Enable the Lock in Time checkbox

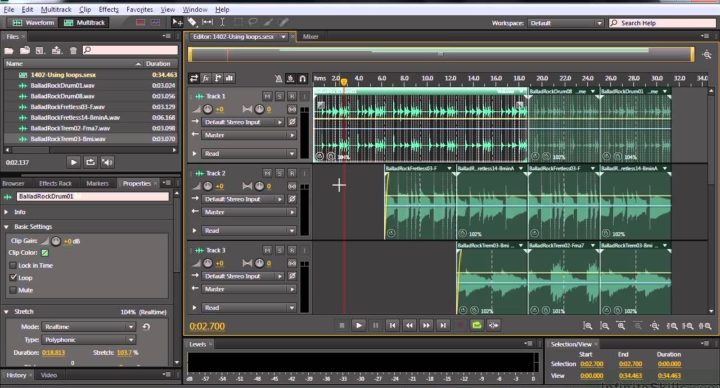[13, 265]
